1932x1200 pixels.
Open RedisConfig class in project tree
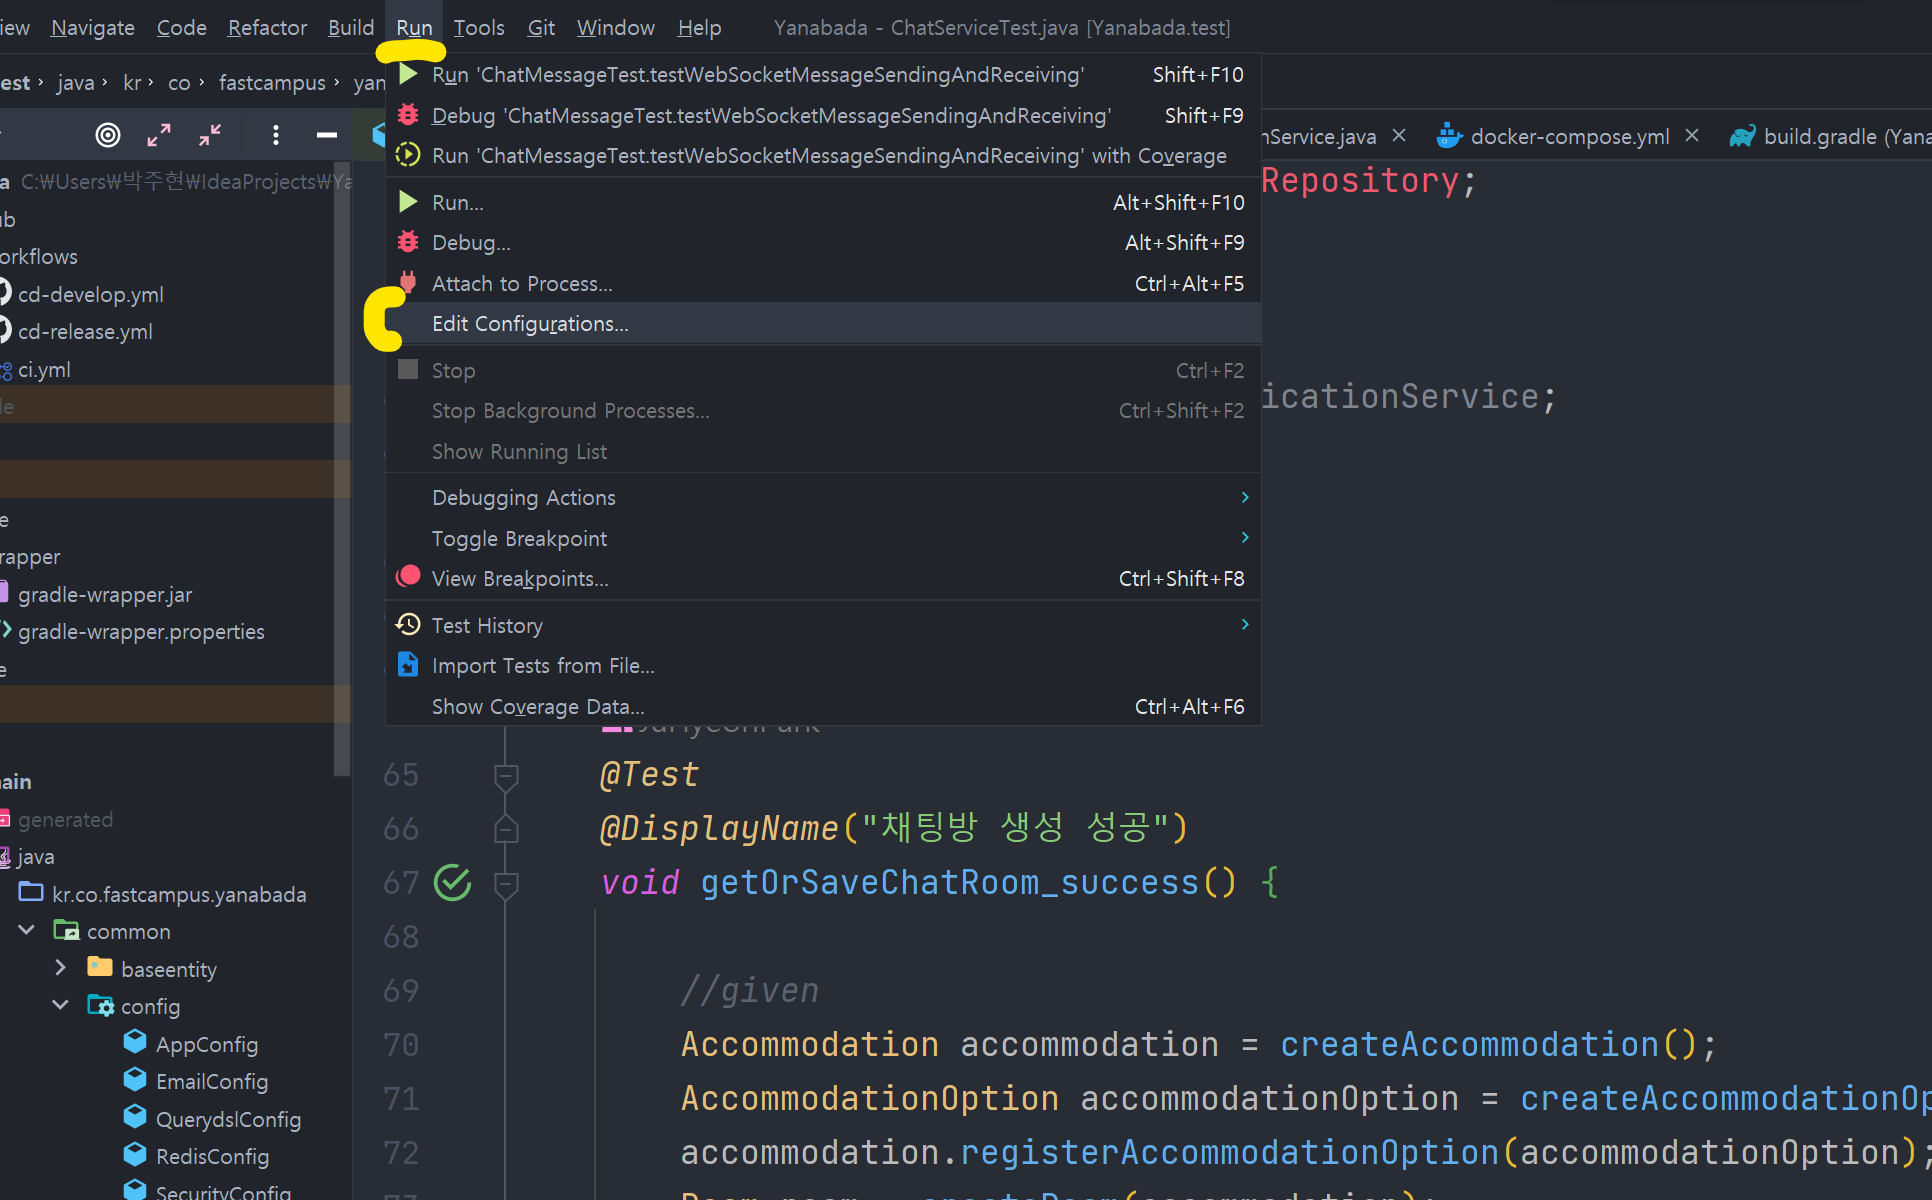tap(212, 1157)
